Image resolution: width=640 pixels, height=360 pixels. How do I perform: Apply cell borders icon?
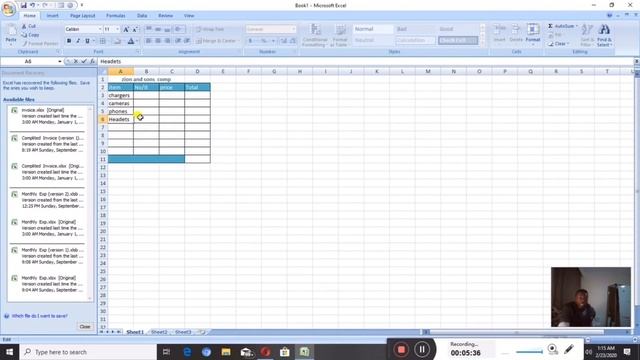102,41
